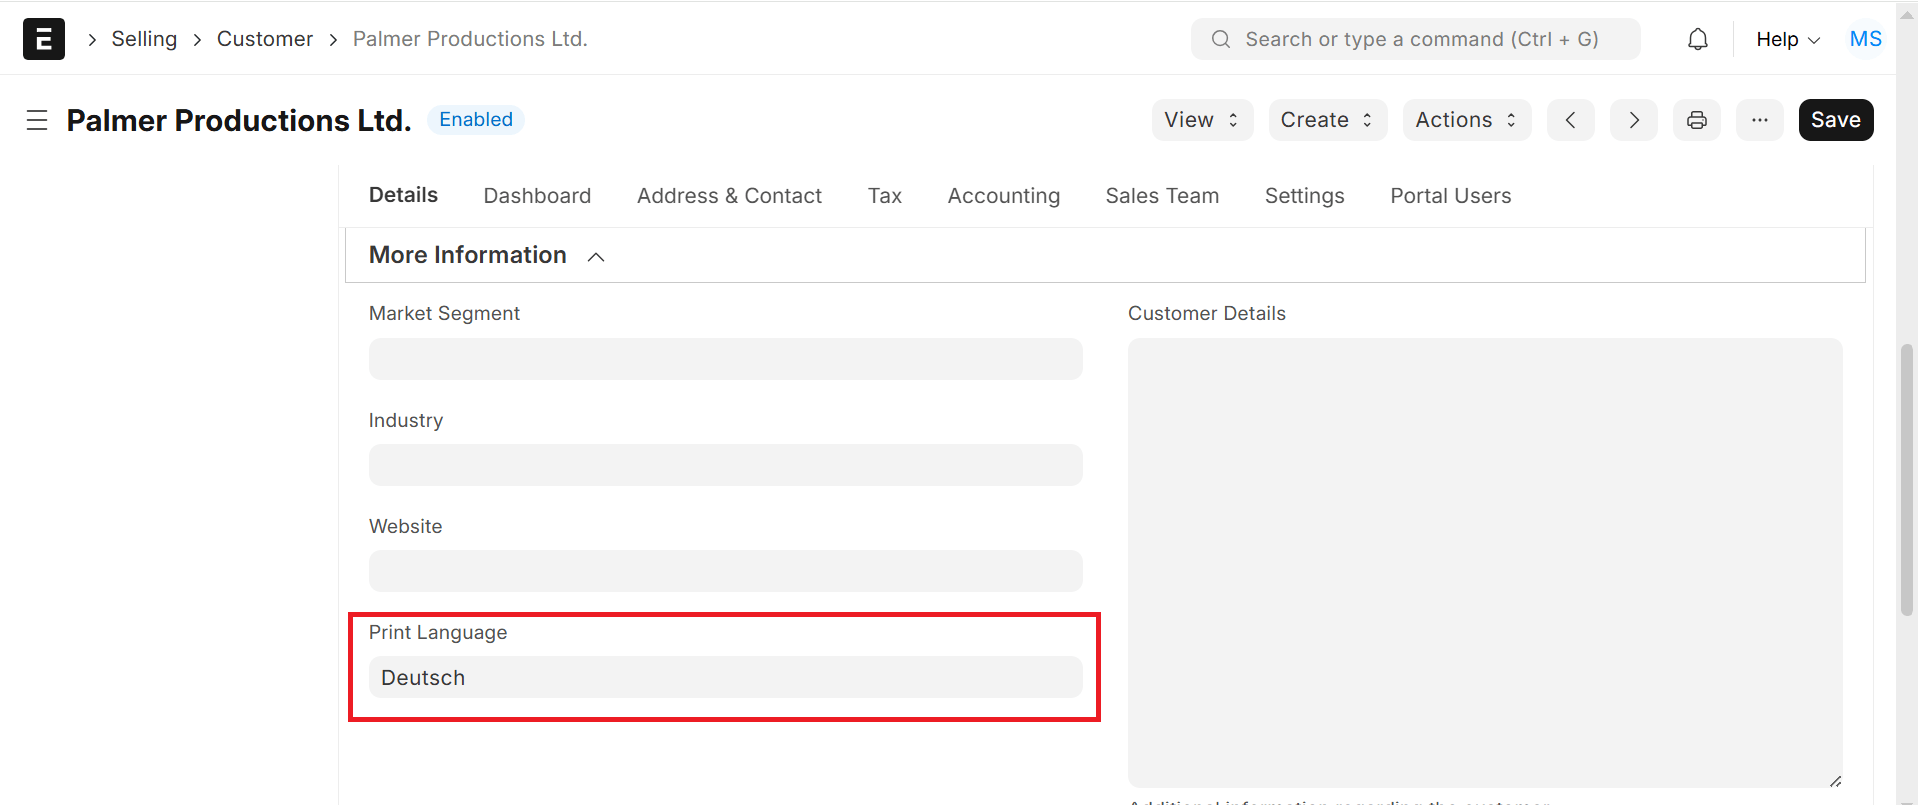Open the ERPNext home logo
The width and height of the screenshot is (1918, 805).
click(x=44, y=39)
